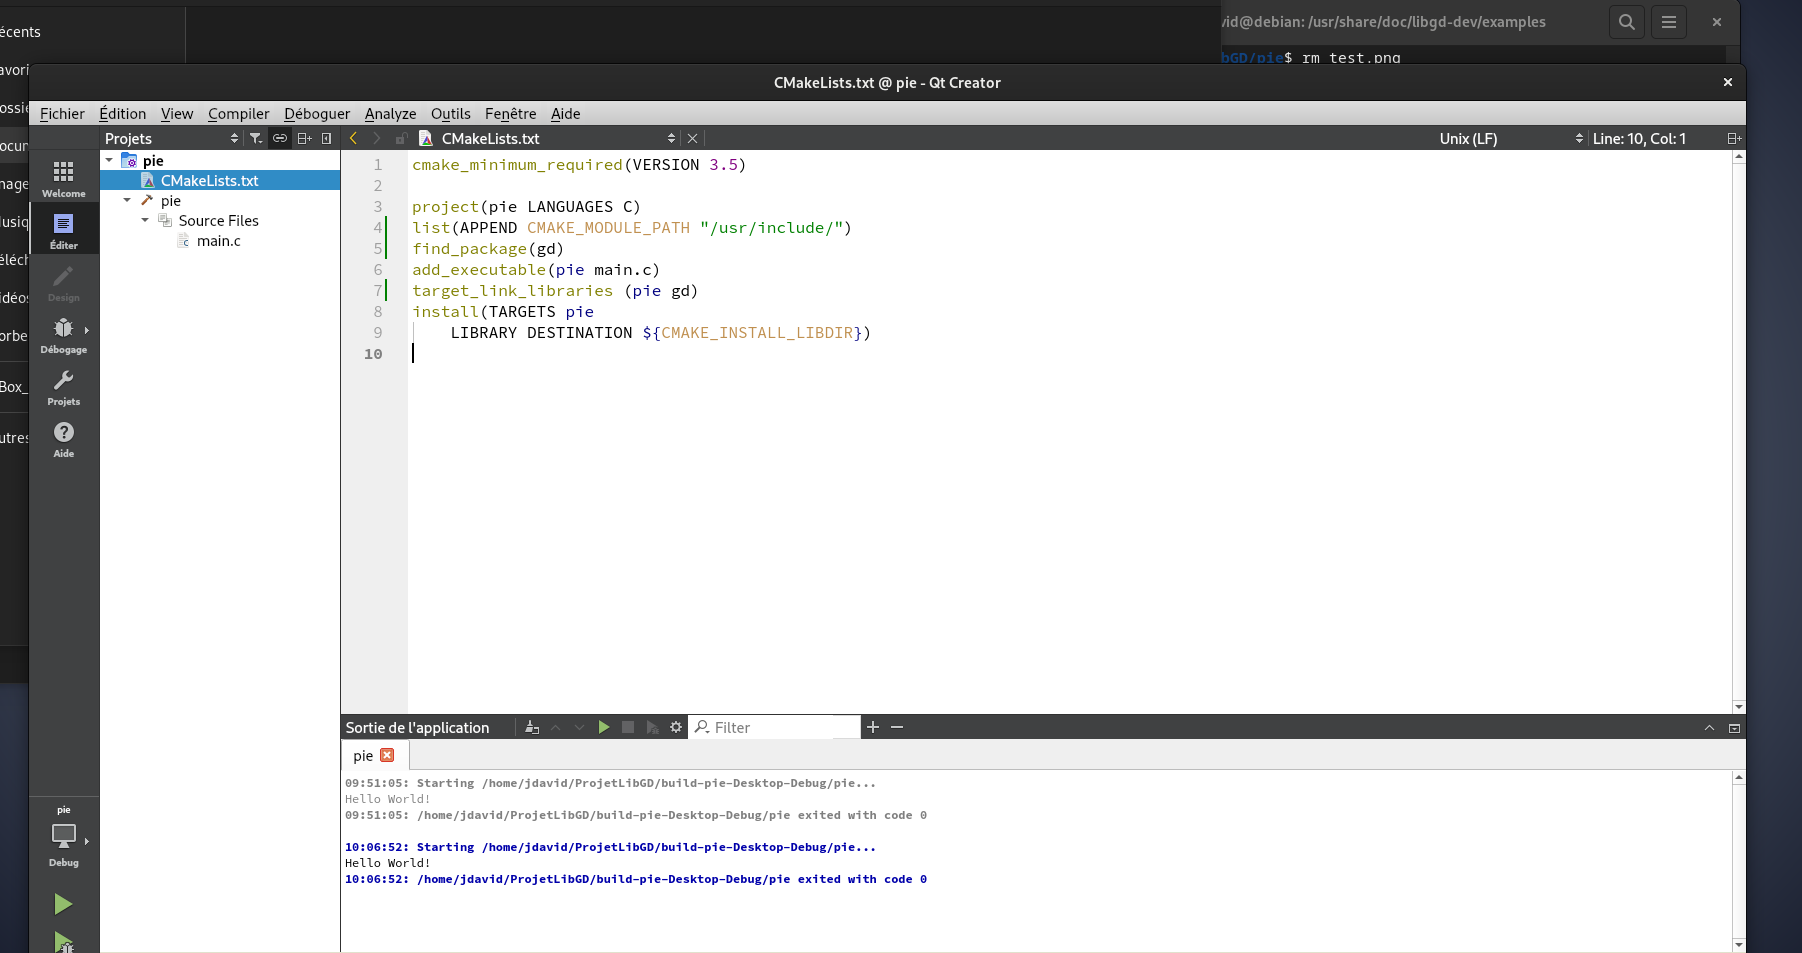Clear the application output with broom icon

pyautogui.click(x=532, y=727)
